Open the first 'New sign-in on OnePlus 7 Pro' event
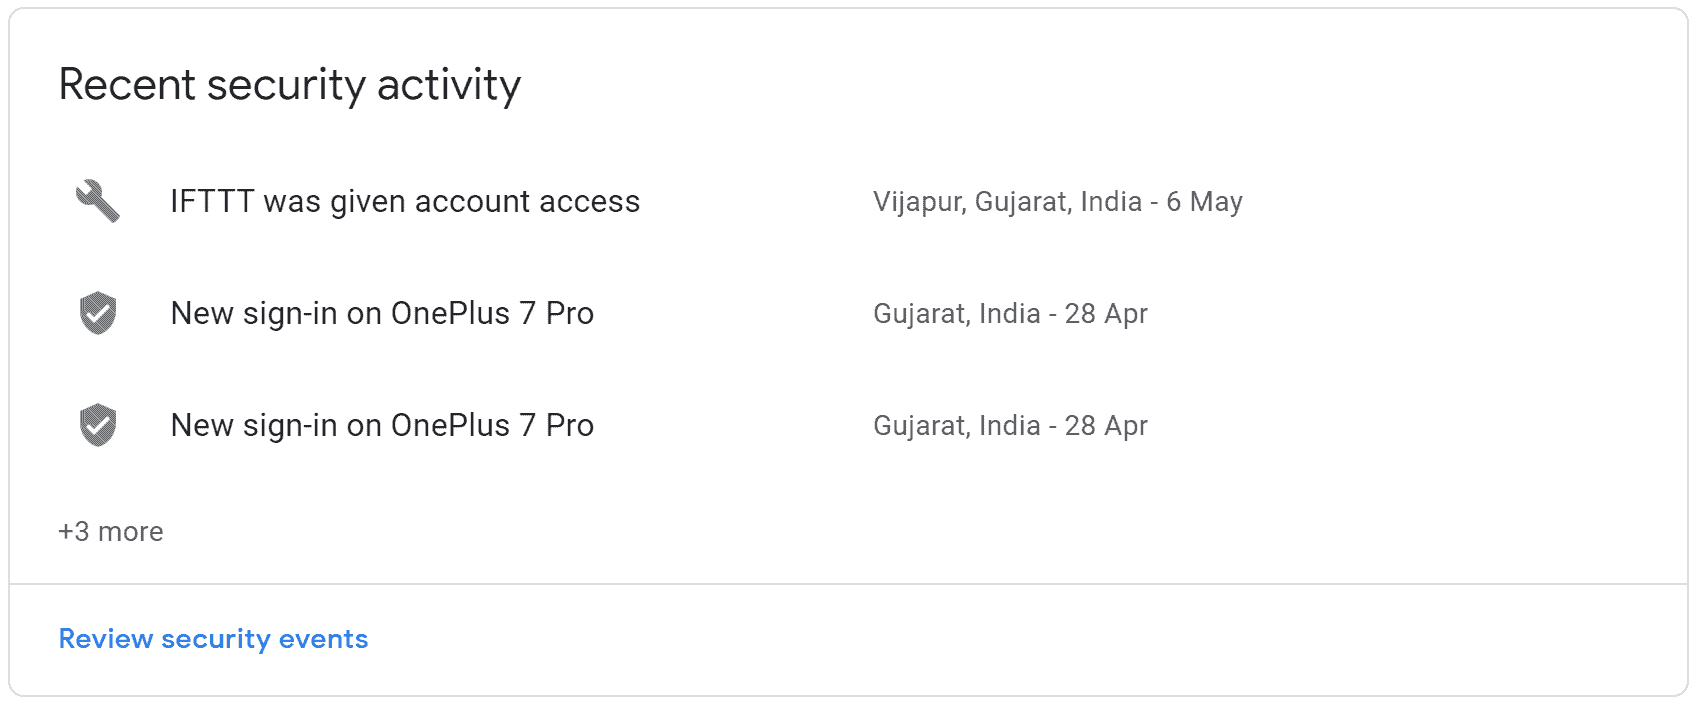This screenshot has width=1696, height=706. pos(848,313)
